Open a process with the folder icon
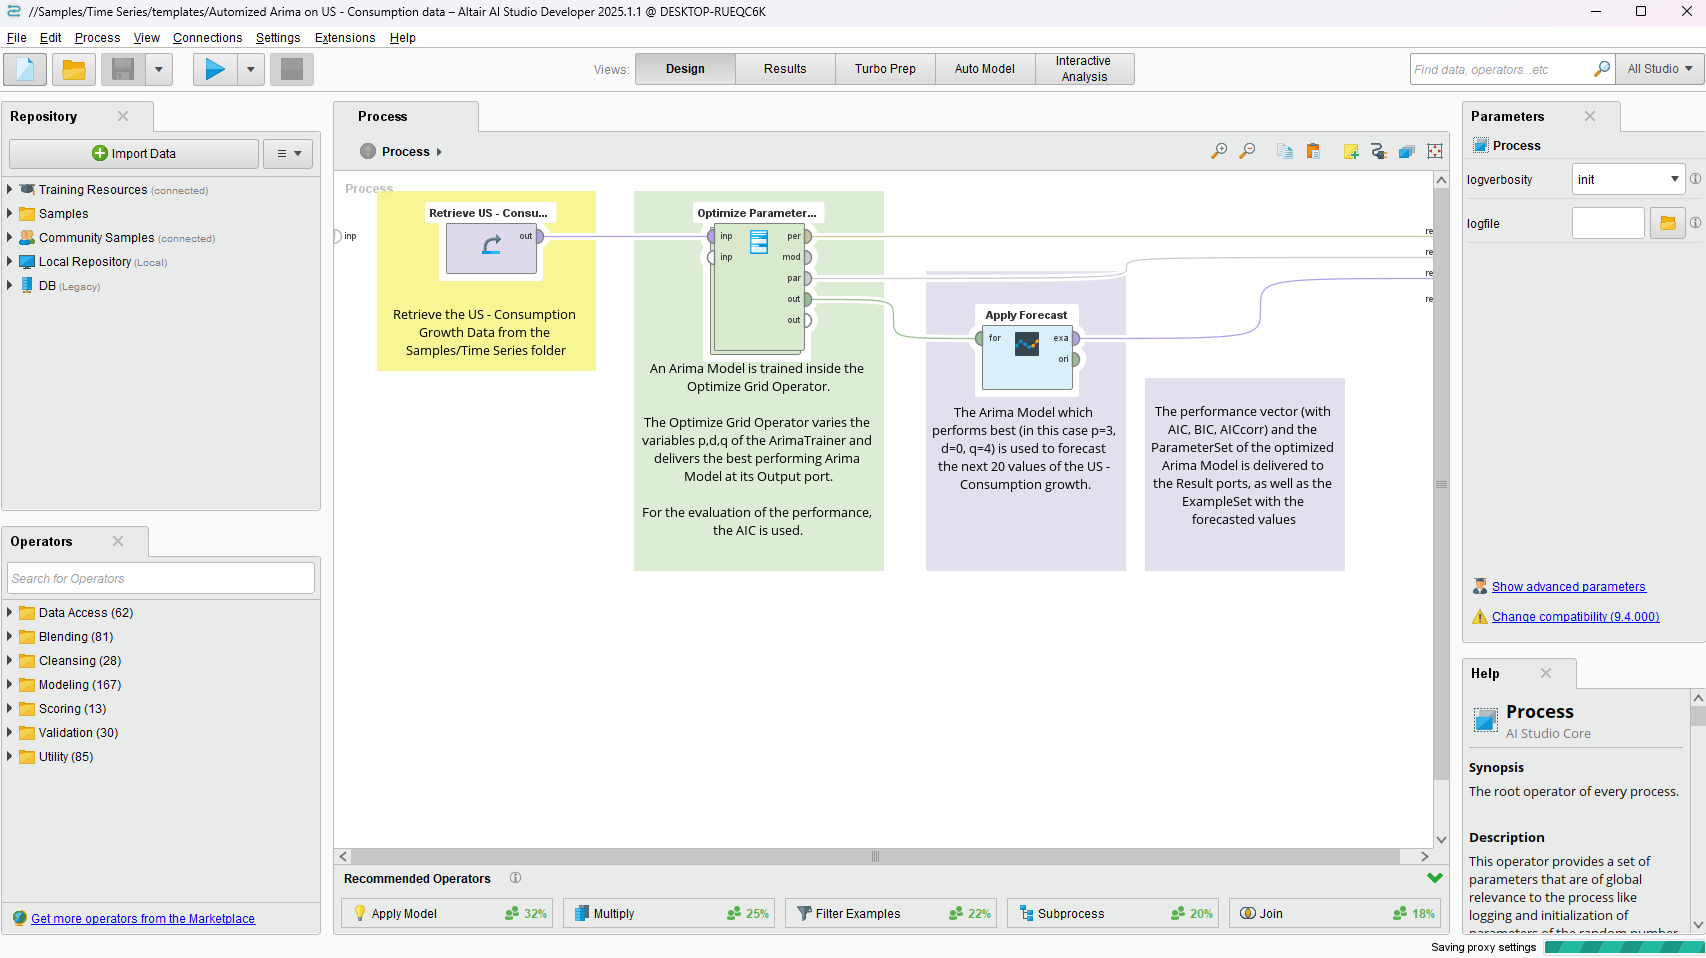 74,69
